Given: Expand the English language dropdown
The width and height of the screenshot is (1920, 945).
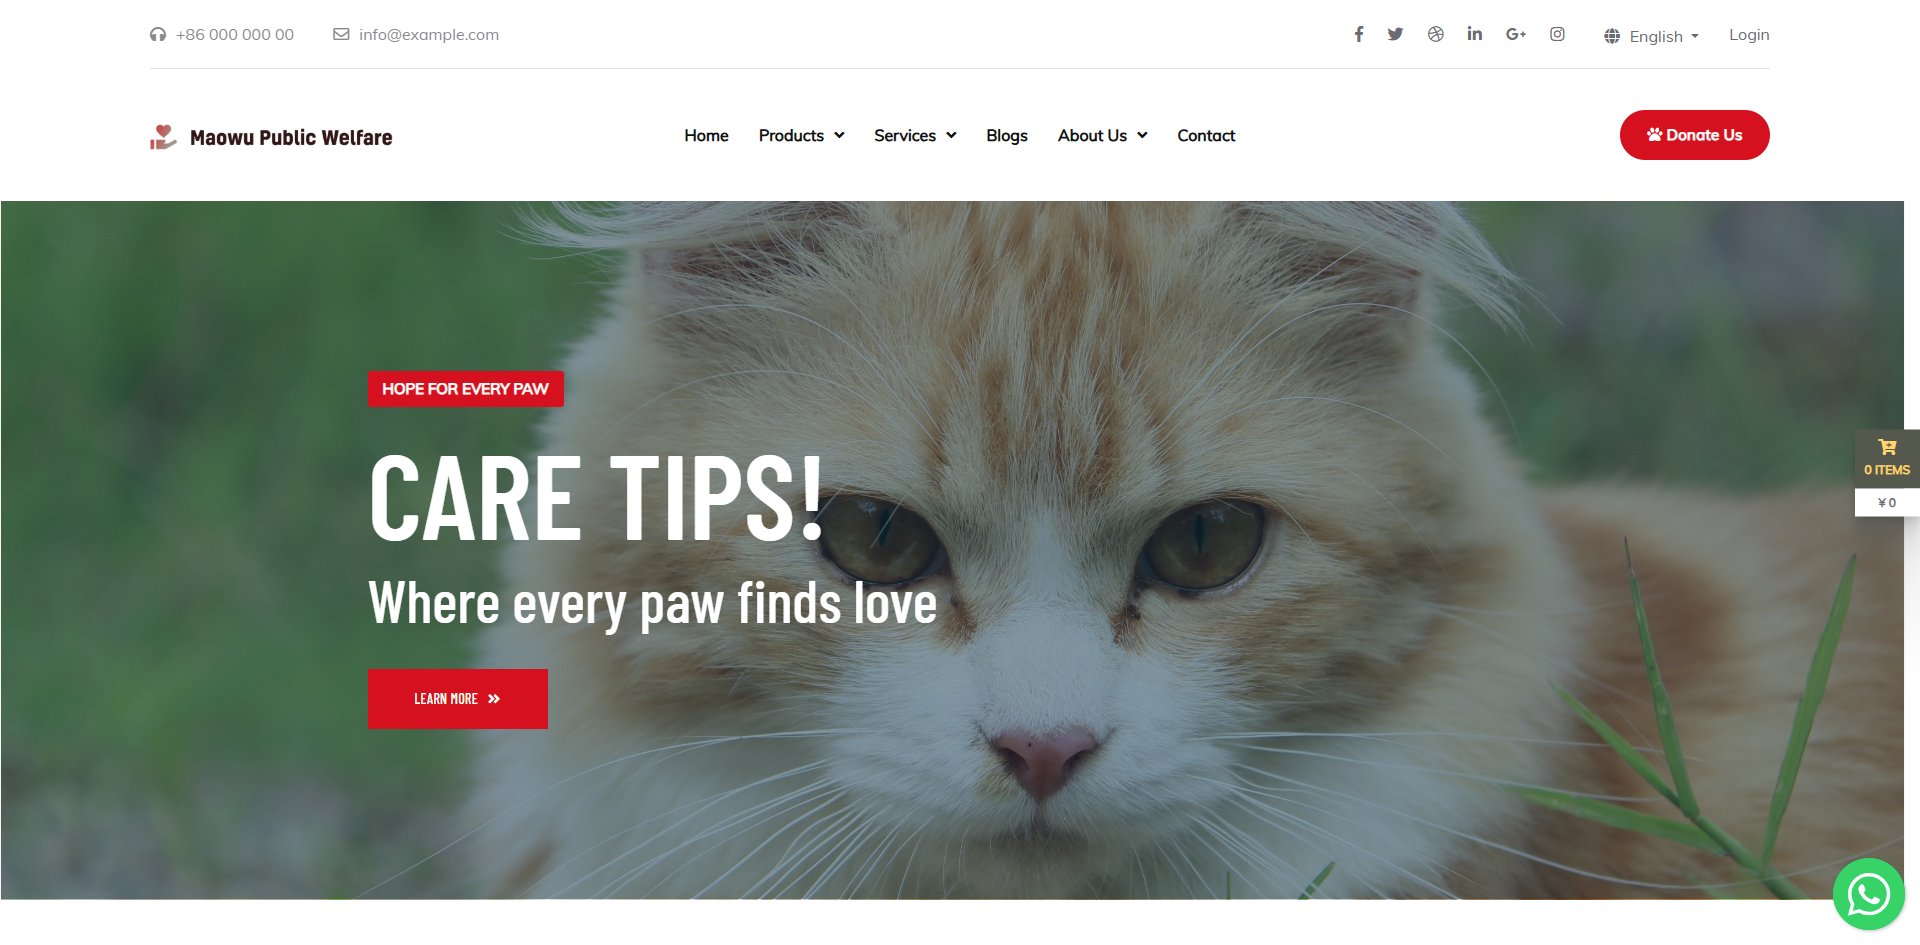Looking at the screenshot, I should (1651, 36).
